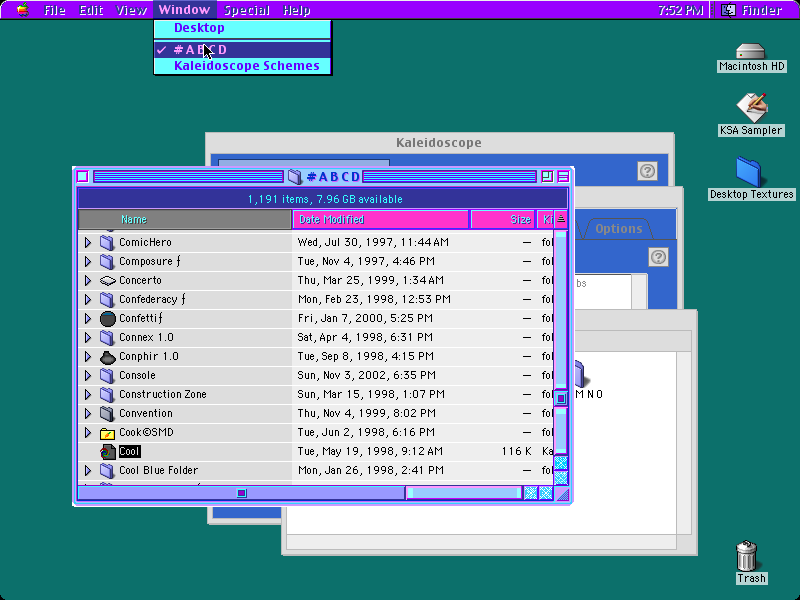Sort list by Date Modified column
This screenshot has width=800, height=600.
point(381,219)
